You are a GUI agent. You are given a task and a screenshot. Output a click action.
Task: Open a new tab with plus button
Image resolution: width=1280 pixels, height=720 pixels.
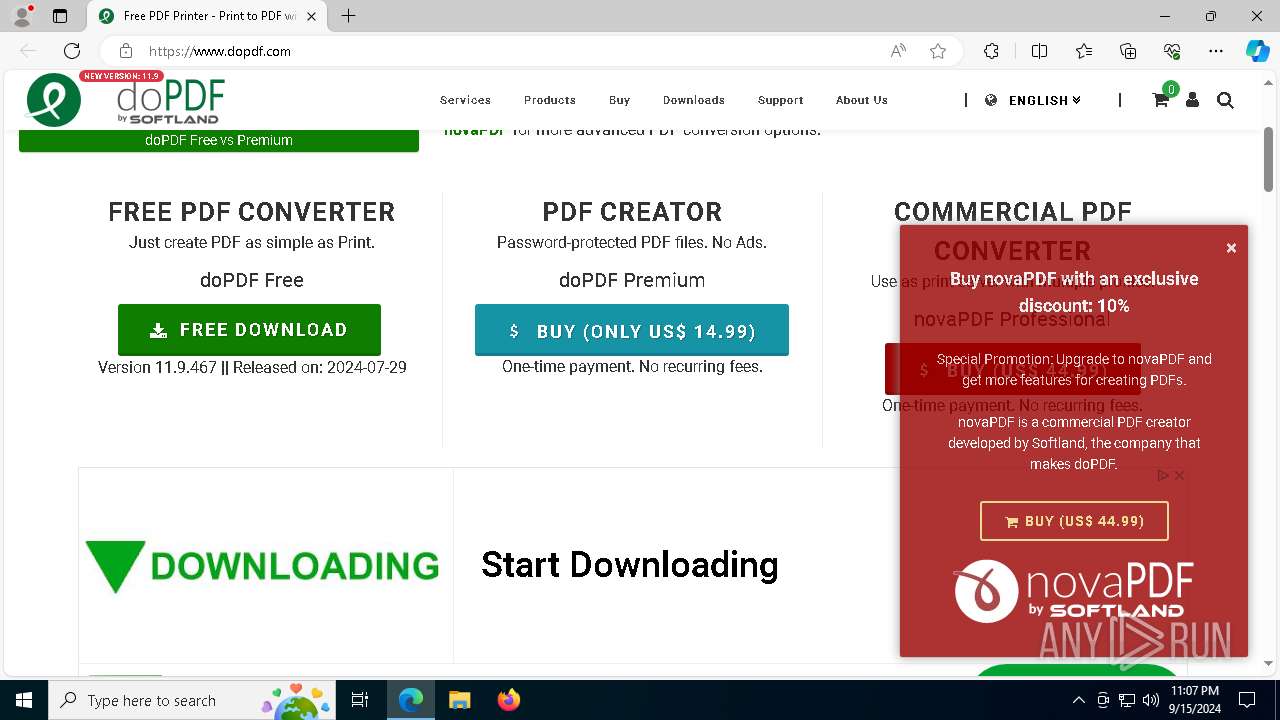pyautogui.click(x=348, y=16)
